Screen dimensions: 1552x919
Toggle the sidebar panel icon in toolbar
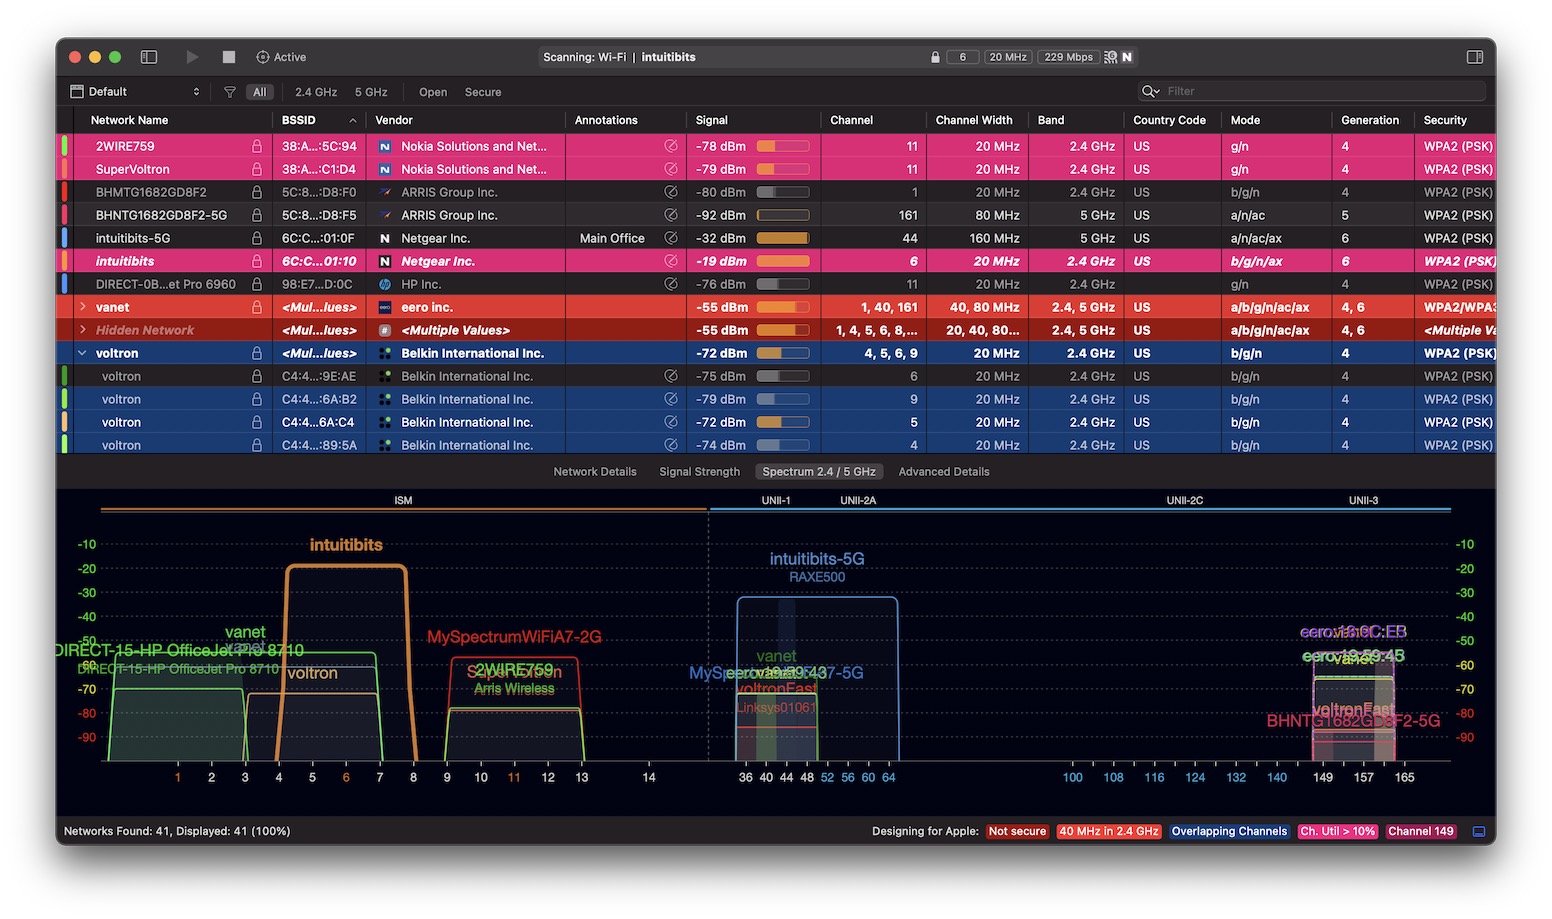149,57
